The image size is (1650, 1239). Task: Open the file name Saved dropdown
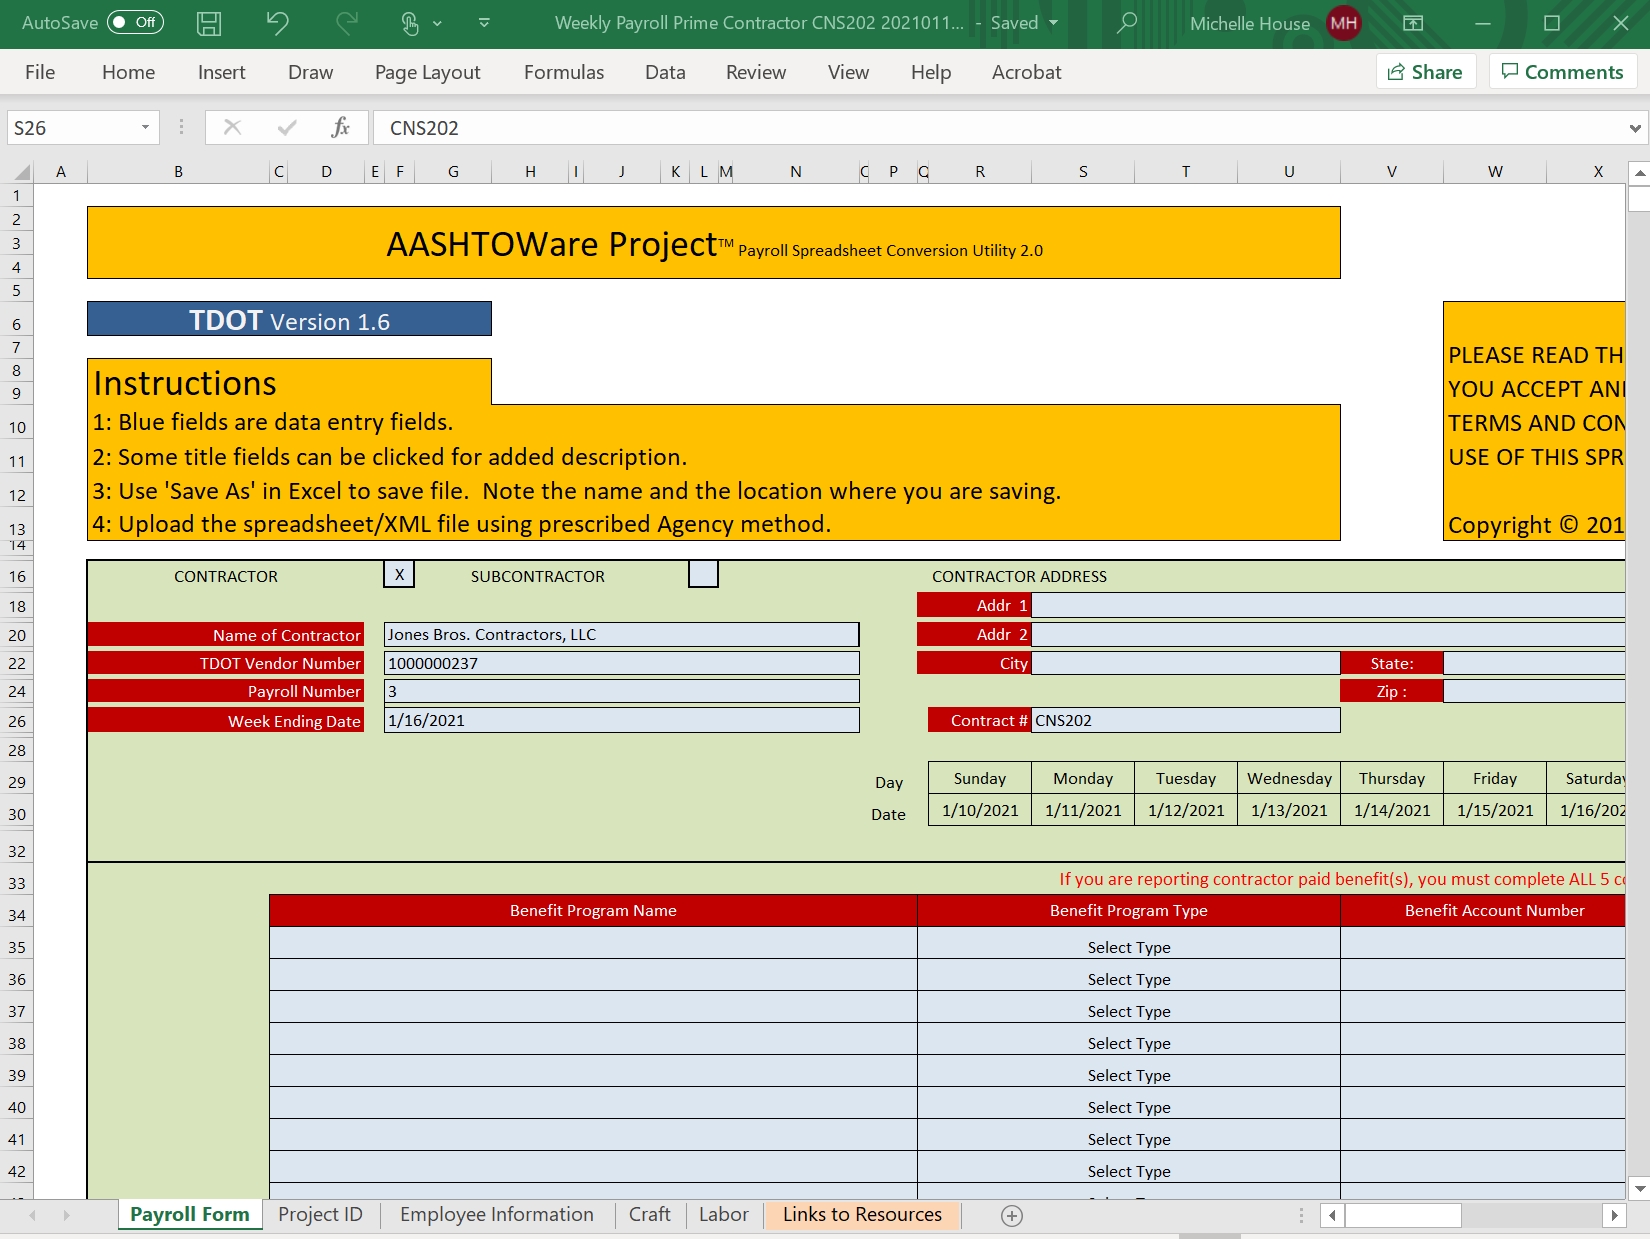click(x=1053, y=23)
